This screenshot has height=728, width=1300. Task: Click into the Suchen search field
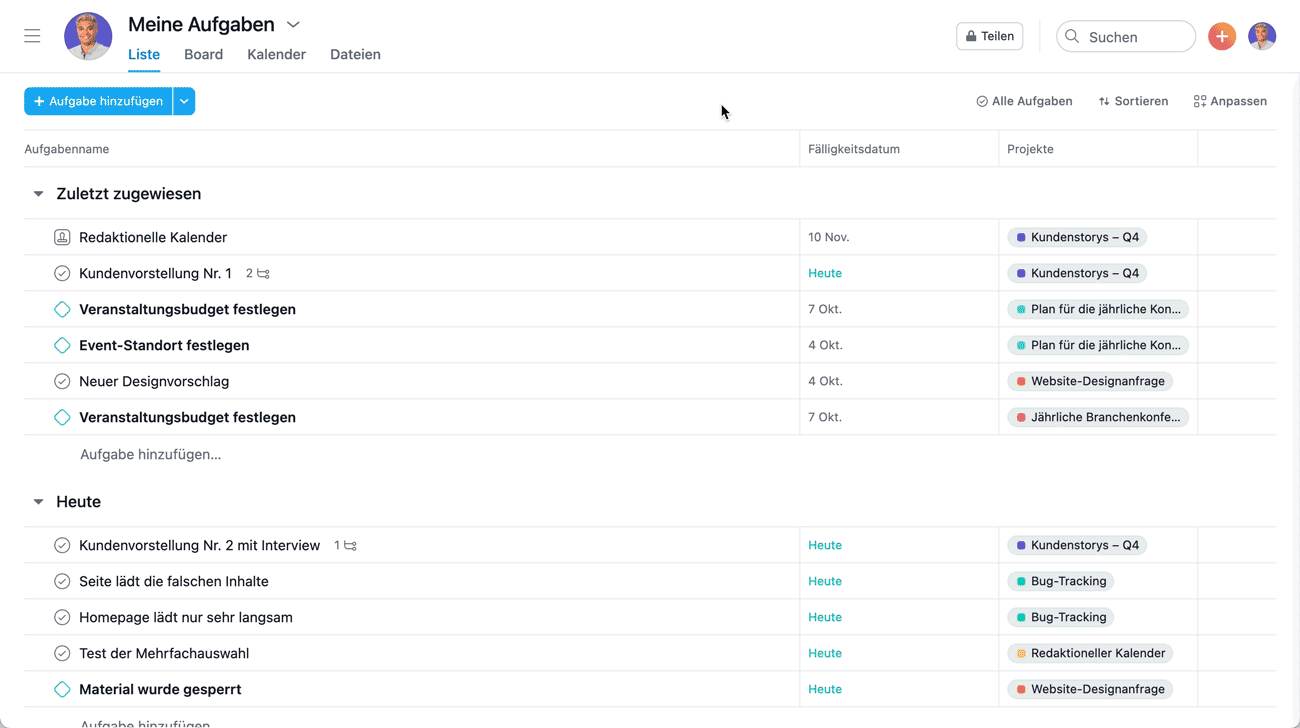[1126, 36]
